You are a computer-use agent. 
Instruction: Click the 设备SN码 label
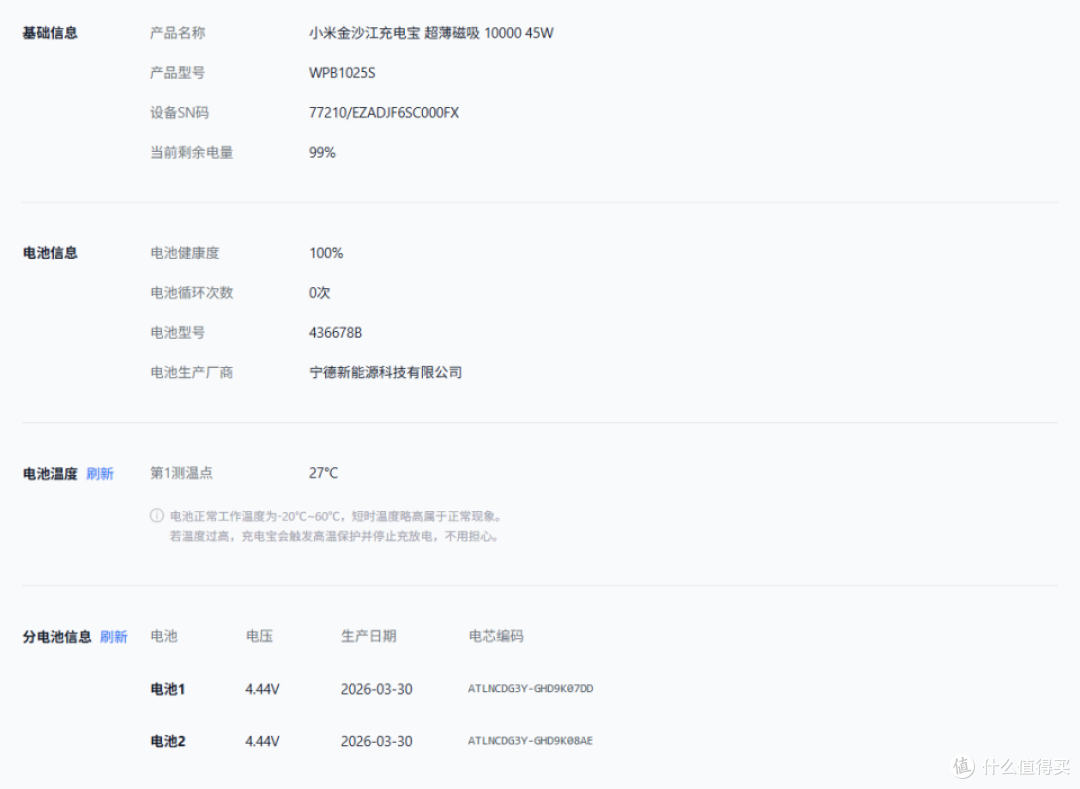[180, 113]
